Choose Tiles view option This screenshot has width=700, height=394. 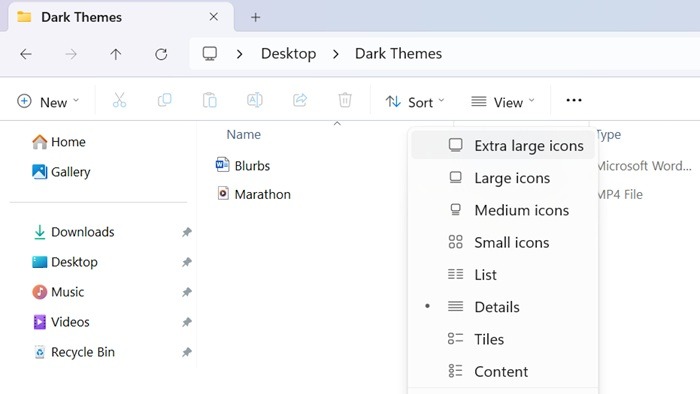pyautogui.click(x=503, y=339)
